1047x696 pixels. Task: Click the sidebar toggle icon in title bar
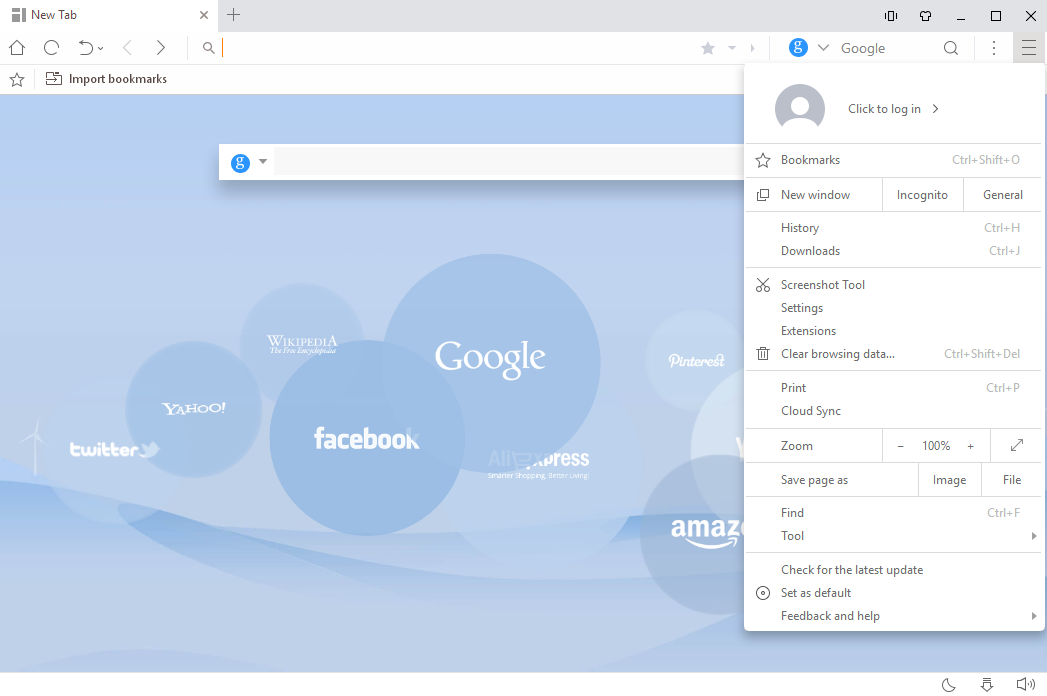click(891, 16)
